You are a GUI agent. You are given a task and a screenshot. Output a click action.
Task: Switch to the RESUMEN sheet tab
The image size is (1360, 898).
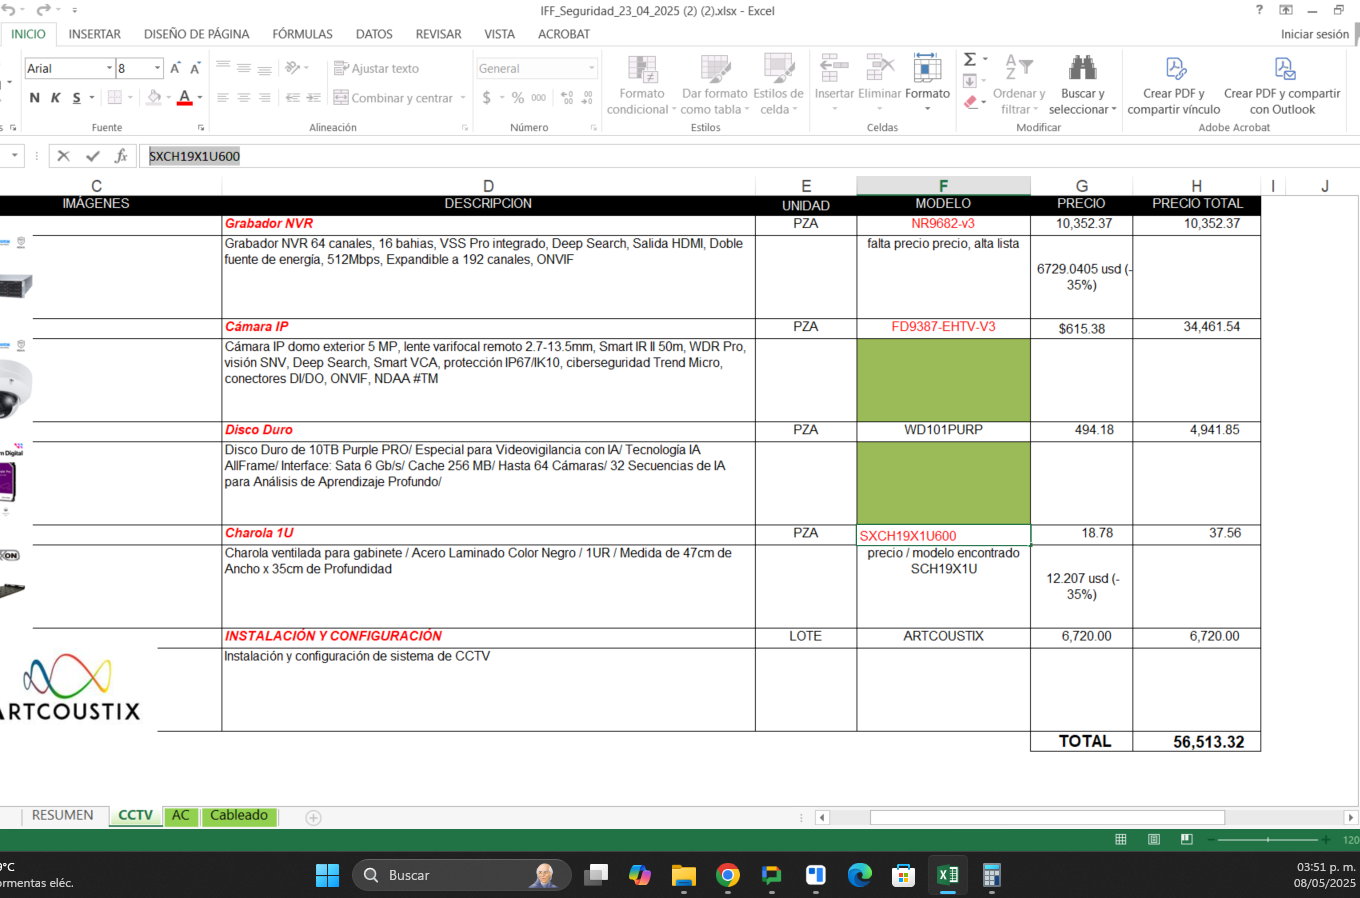tap(62, 815)
